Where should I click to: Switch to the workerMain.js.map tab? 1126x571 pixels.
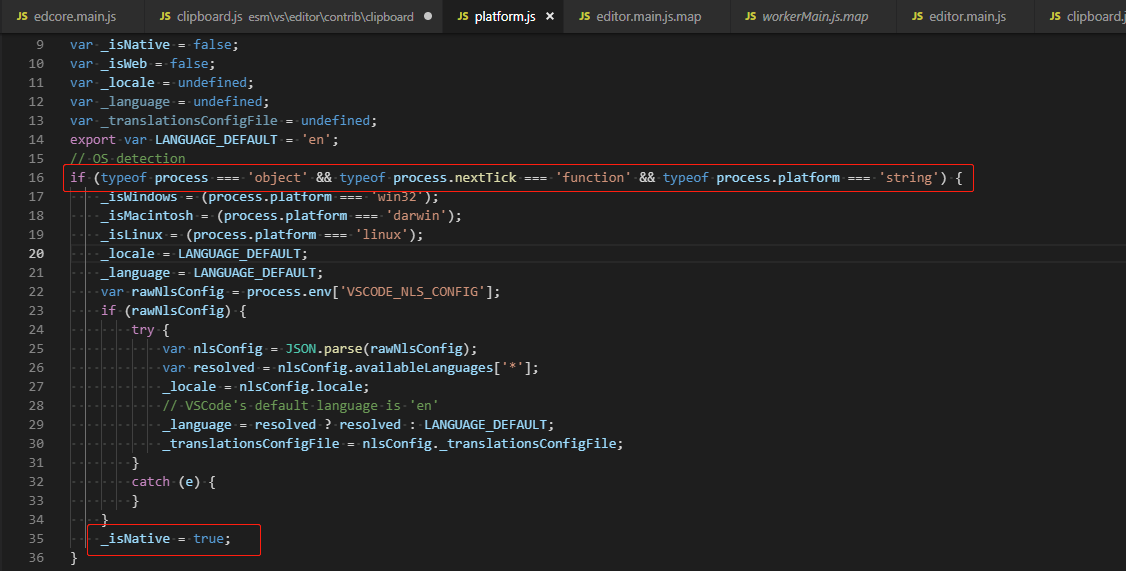[x=814, y=16]
